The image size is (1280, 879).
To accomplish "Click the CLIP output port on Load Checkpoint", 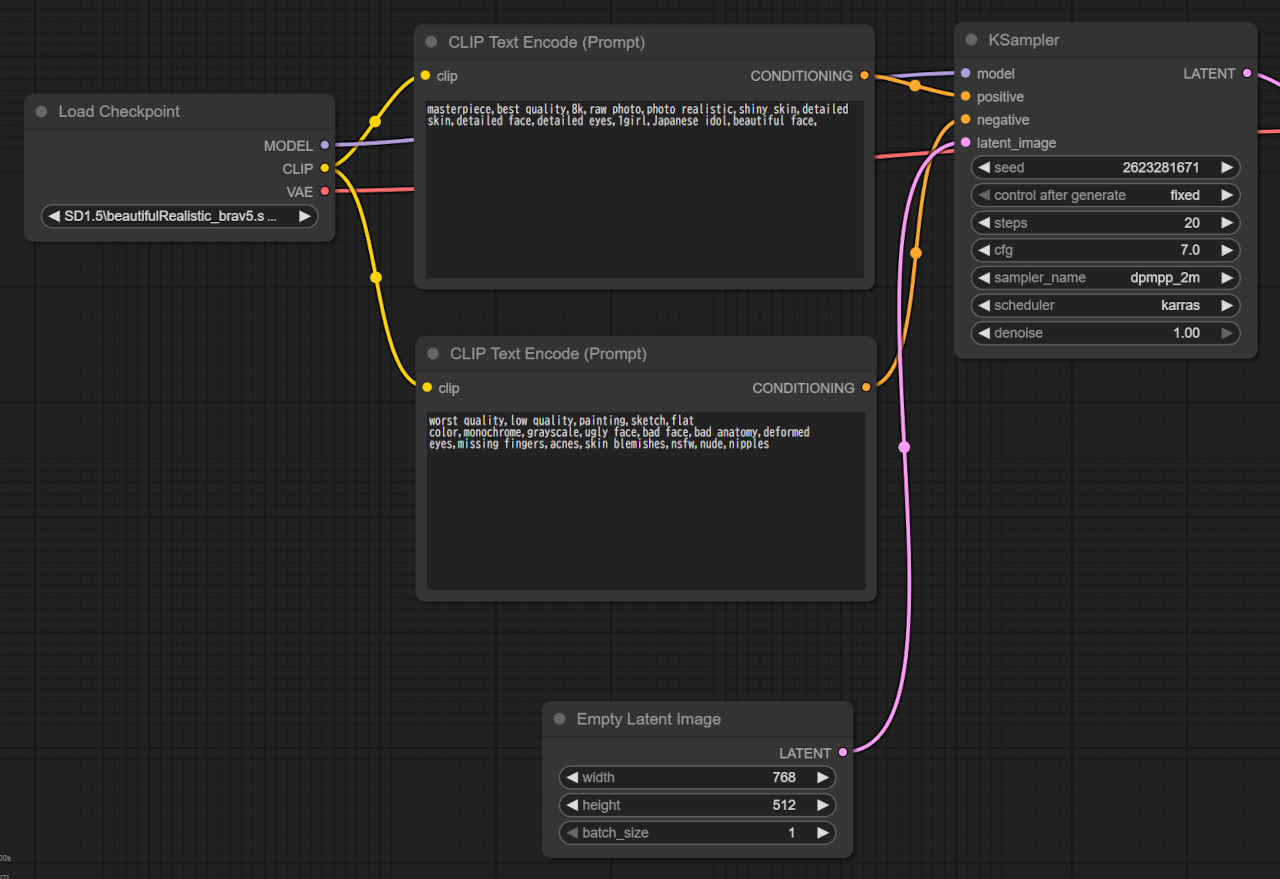I will 325,169.
